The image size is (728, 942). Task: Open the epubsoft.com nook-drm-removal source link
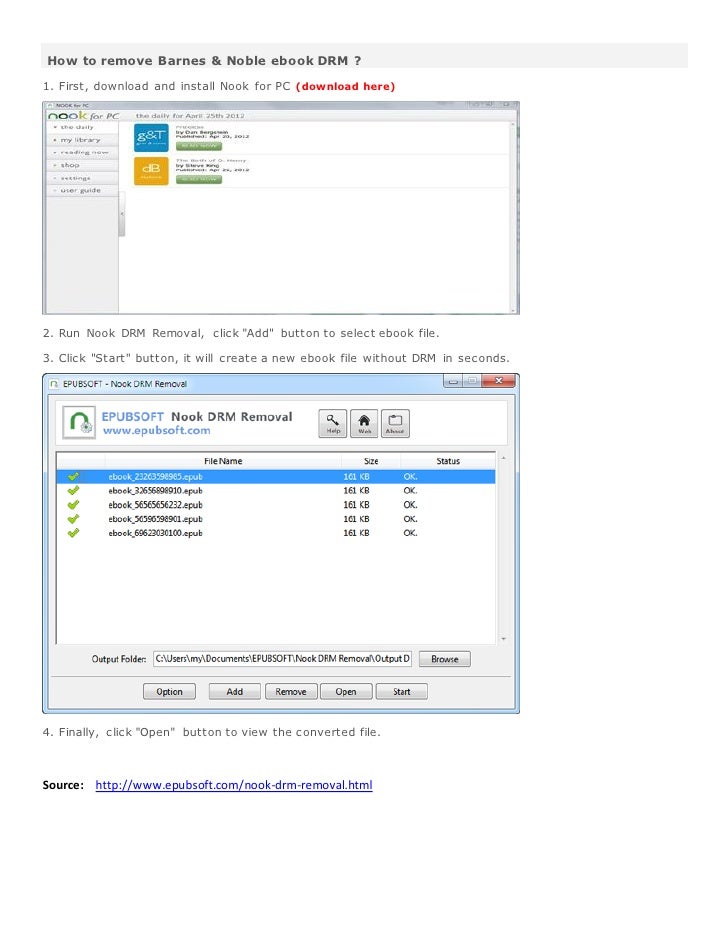pos(234,785)
